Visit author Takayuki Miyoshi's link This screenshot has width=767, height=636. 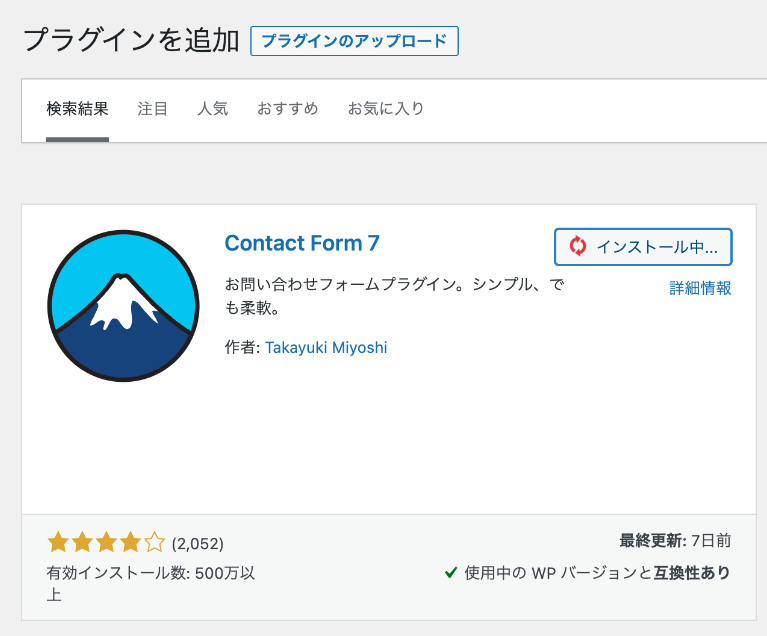point(326,348)
